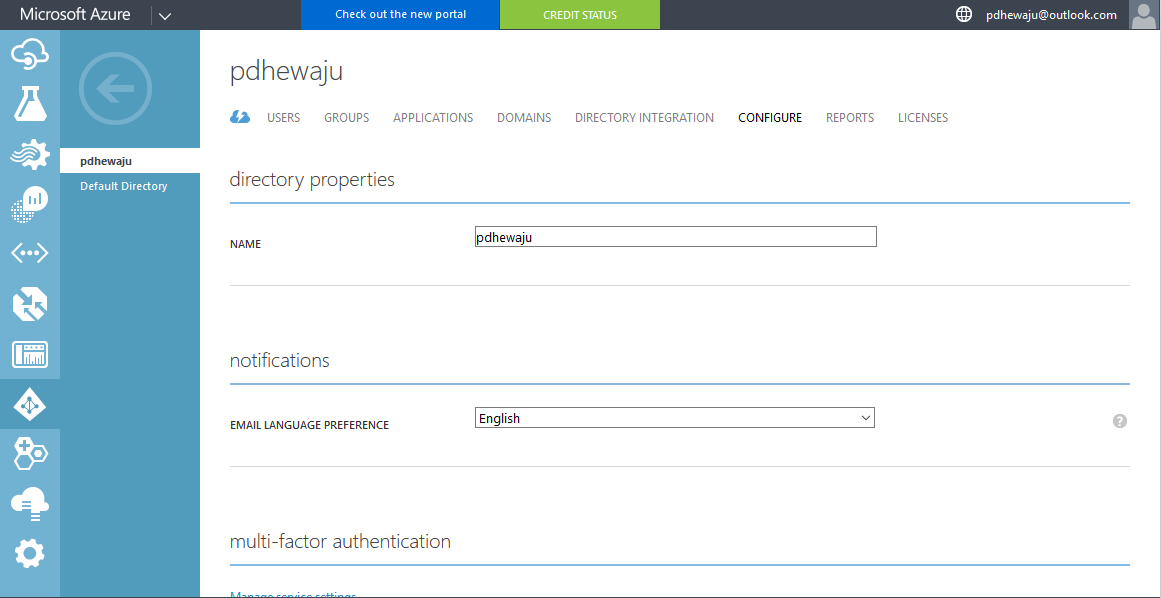Click the large back arrow button
Image resolution: width=1161 pixels, height=598 pixels.
click(x=115, y=90)
